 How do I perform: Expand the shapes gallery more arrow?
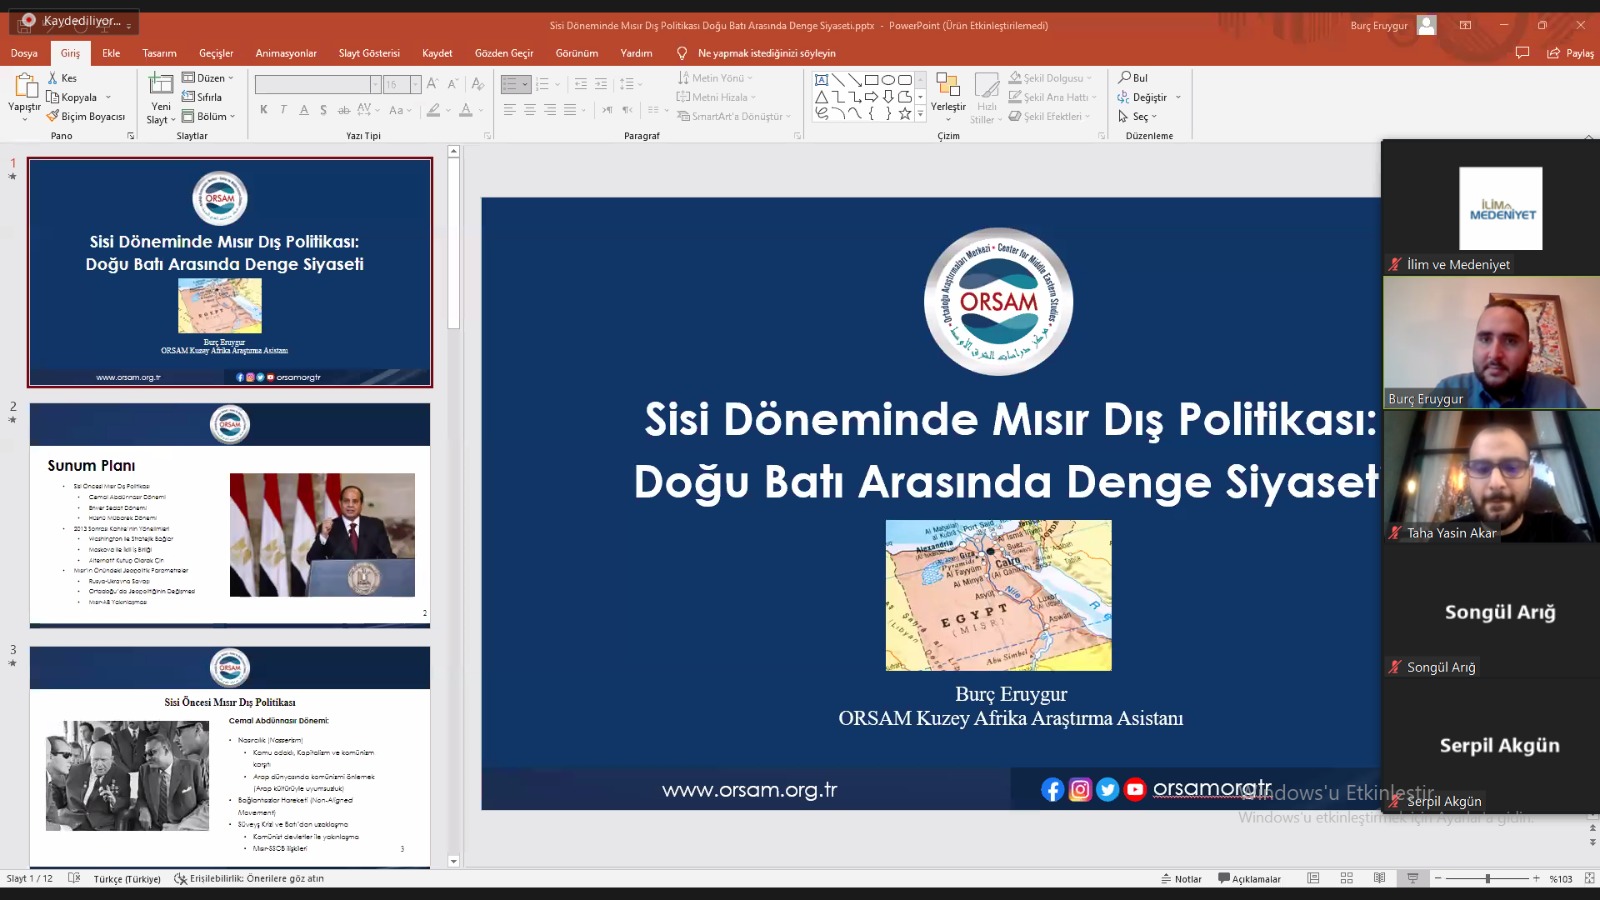[x=920, y=115]
